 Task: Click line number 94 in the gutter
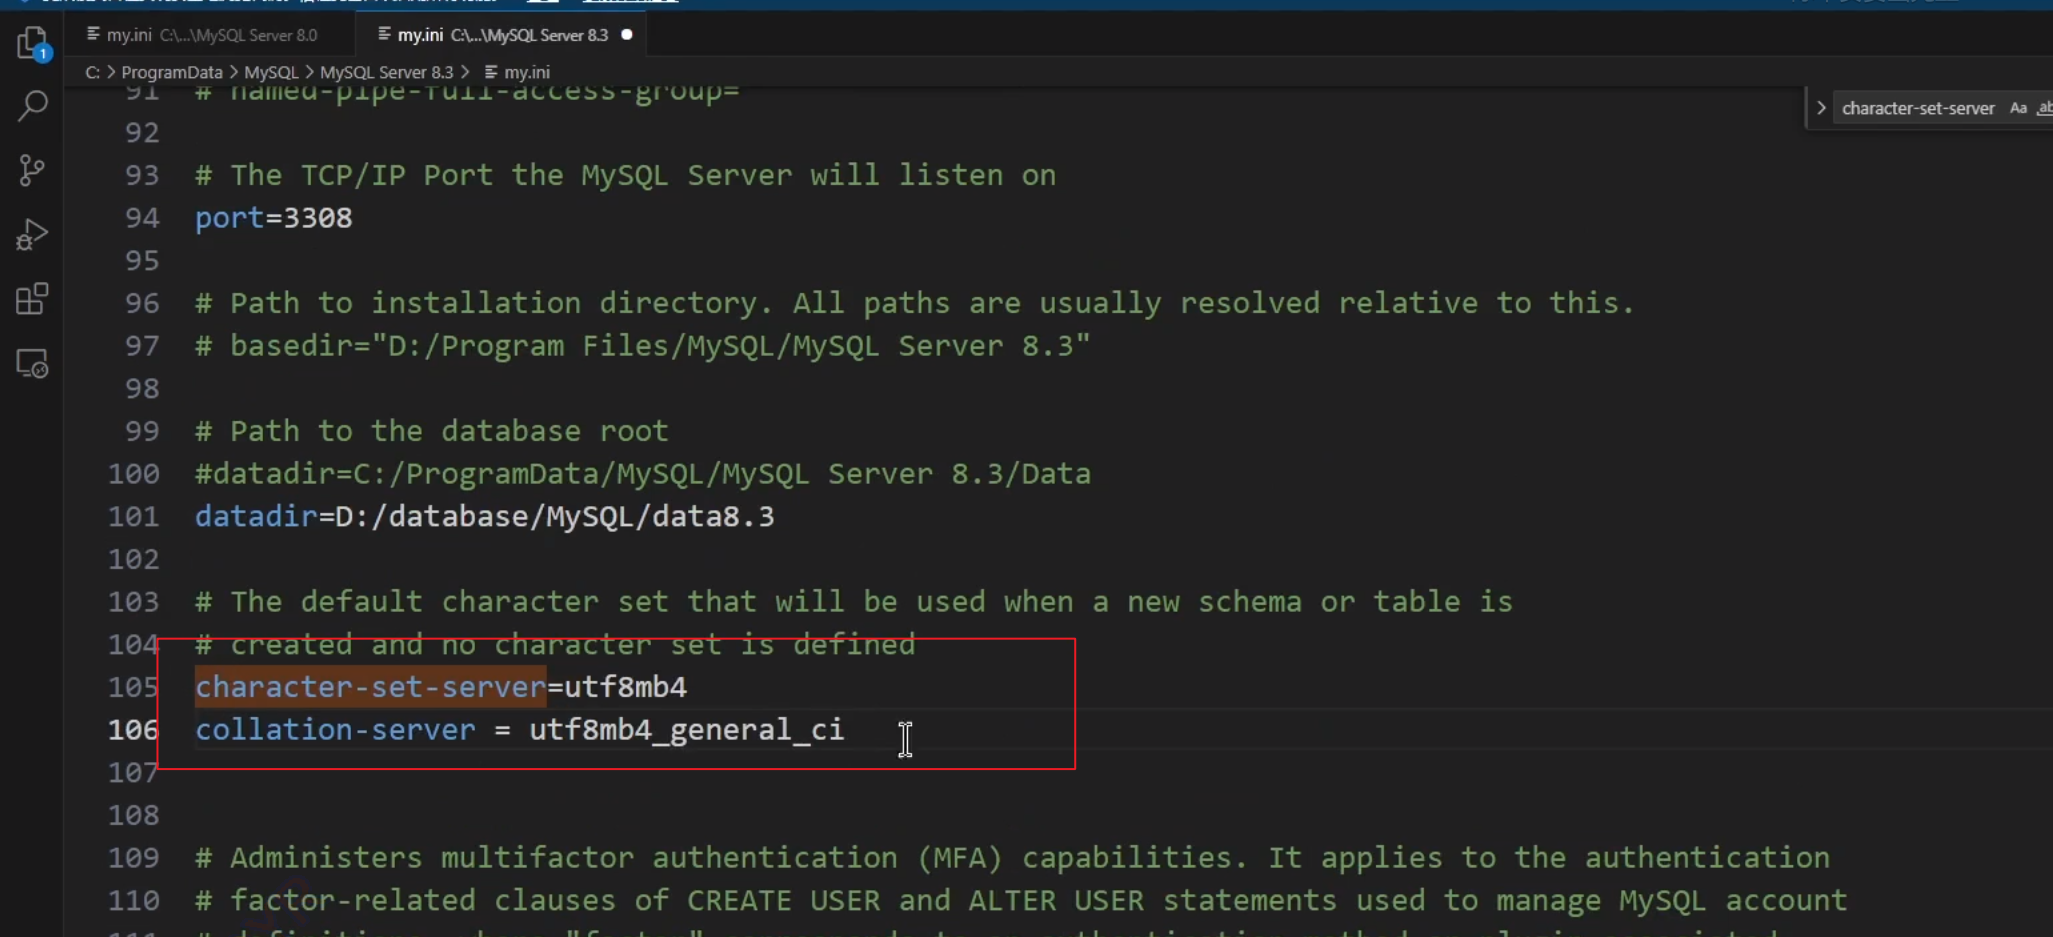pyautogui.click(x=141, y=218)
